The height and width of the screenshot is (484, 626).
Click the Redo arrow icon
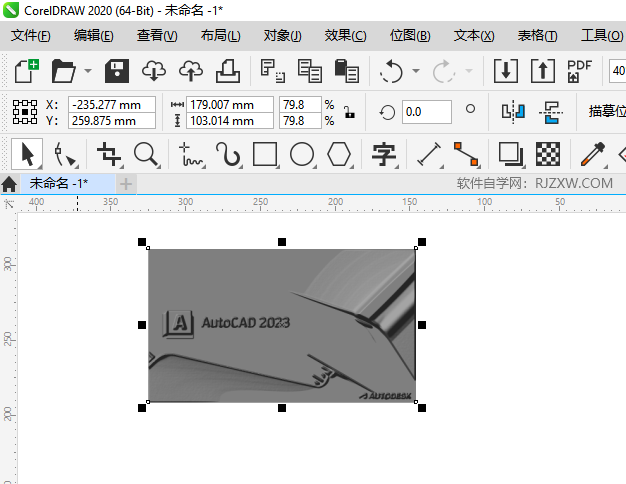tap(444, 71)
